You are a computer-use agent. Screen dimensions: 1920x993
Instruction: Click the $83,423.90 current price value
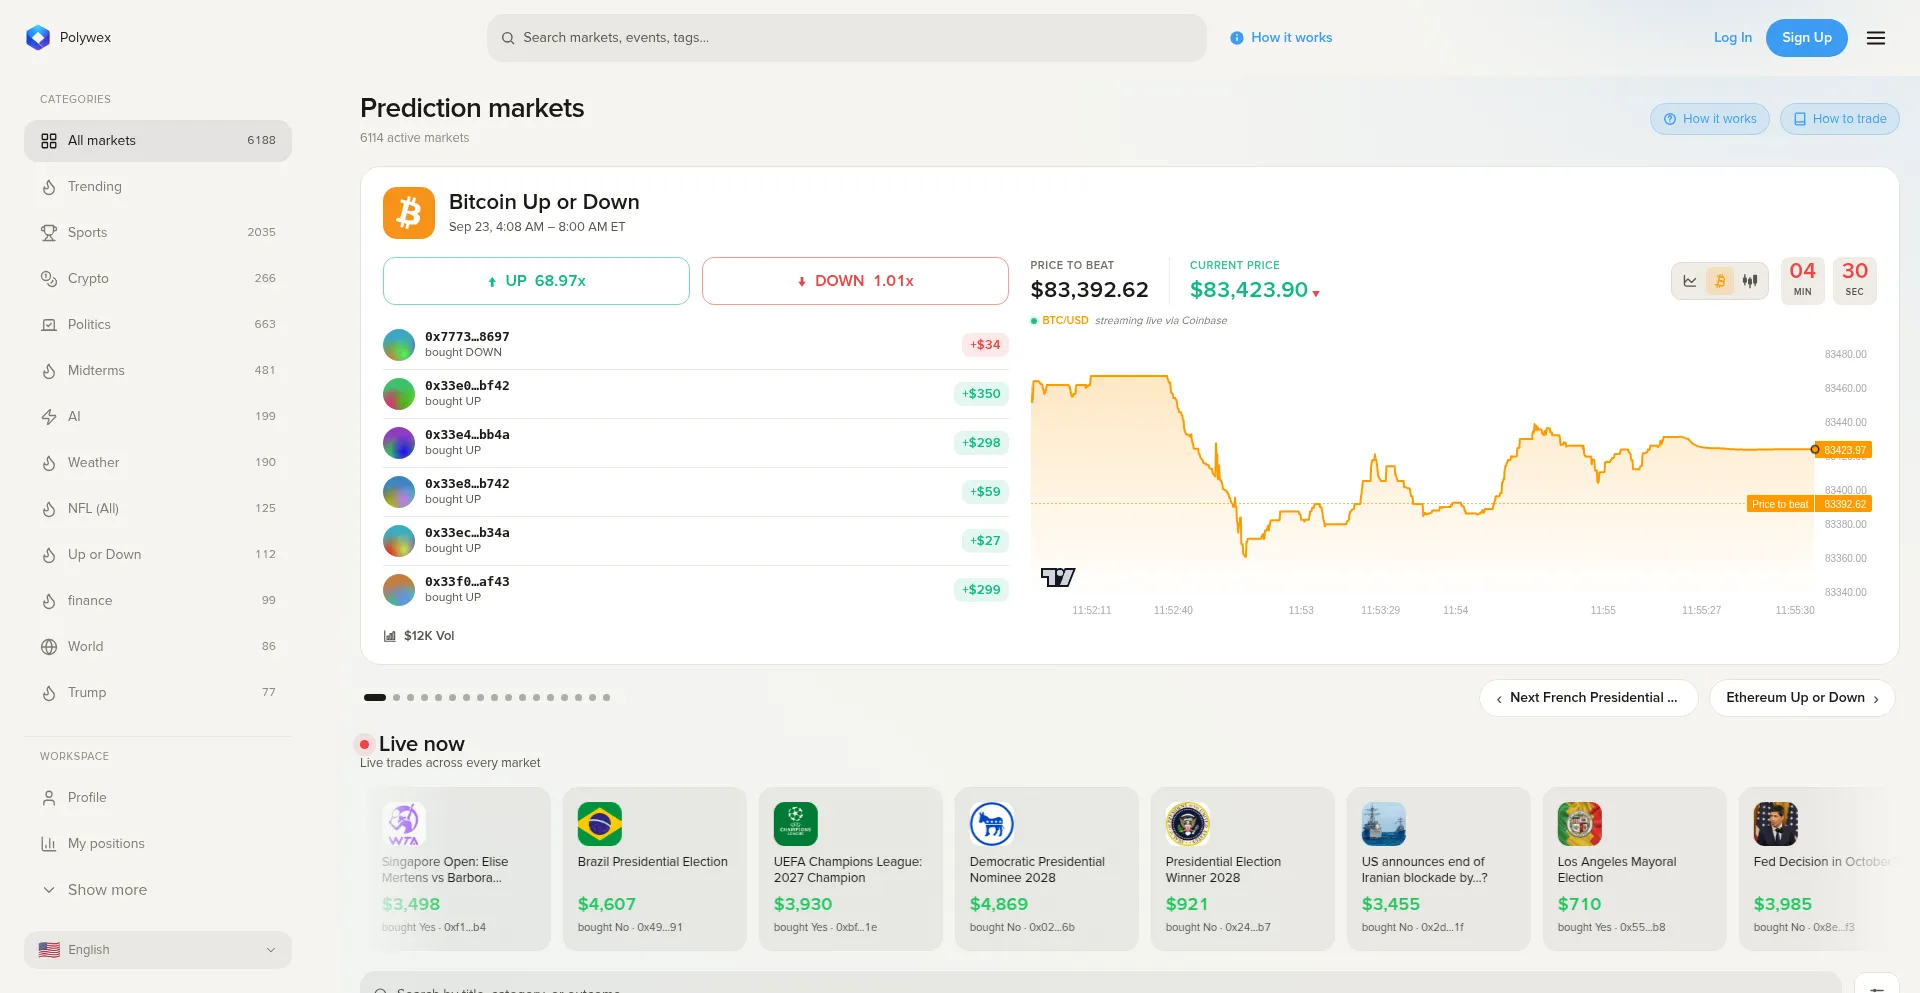[x=1249, y=290]
